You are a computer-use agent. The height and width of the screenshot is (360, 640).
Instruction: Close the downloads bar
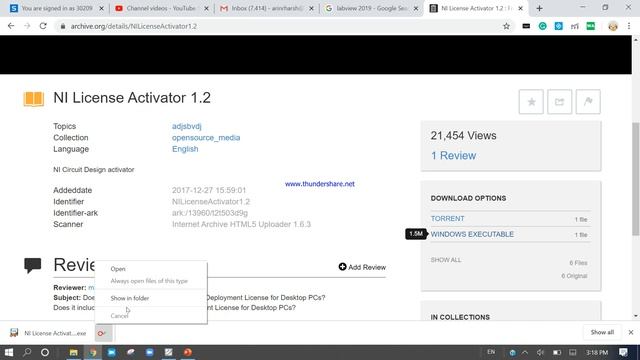coord(631,332)
